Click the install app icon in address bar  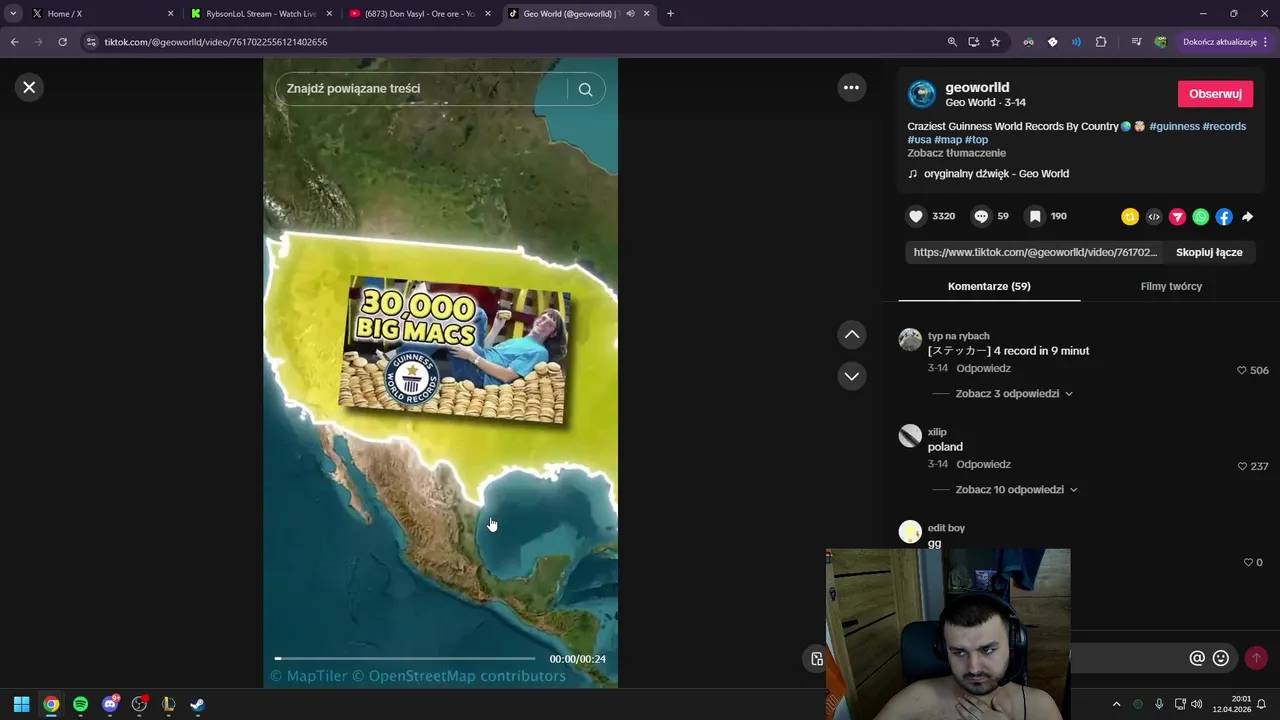pyautogui.click(x=974, y=42)
